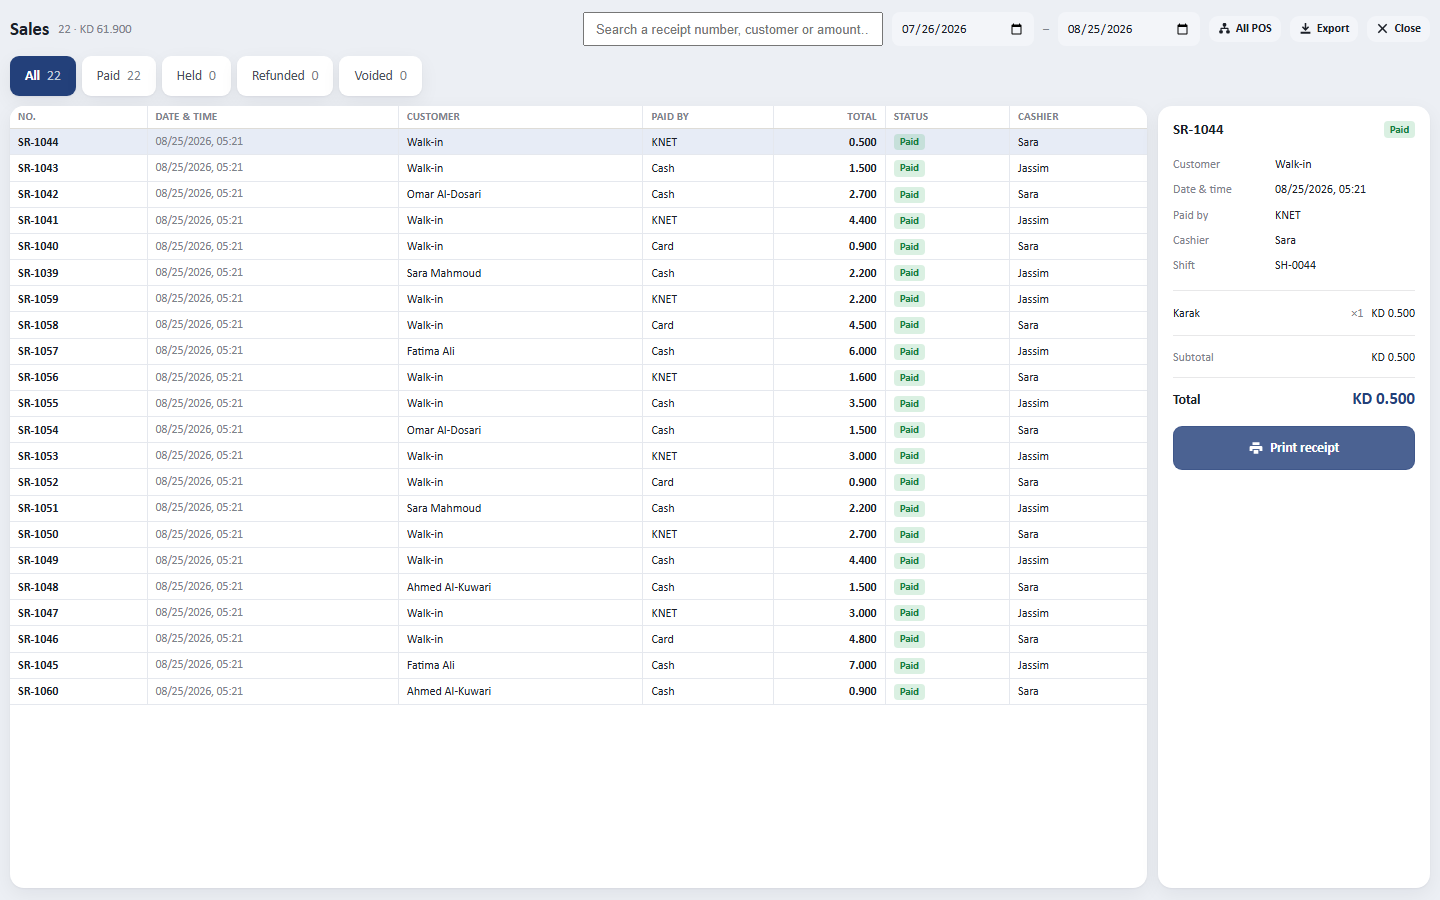Focus the receipt search field
Image resolution: width=1440 pixels, height=900 pixels.
pos(733,29)
